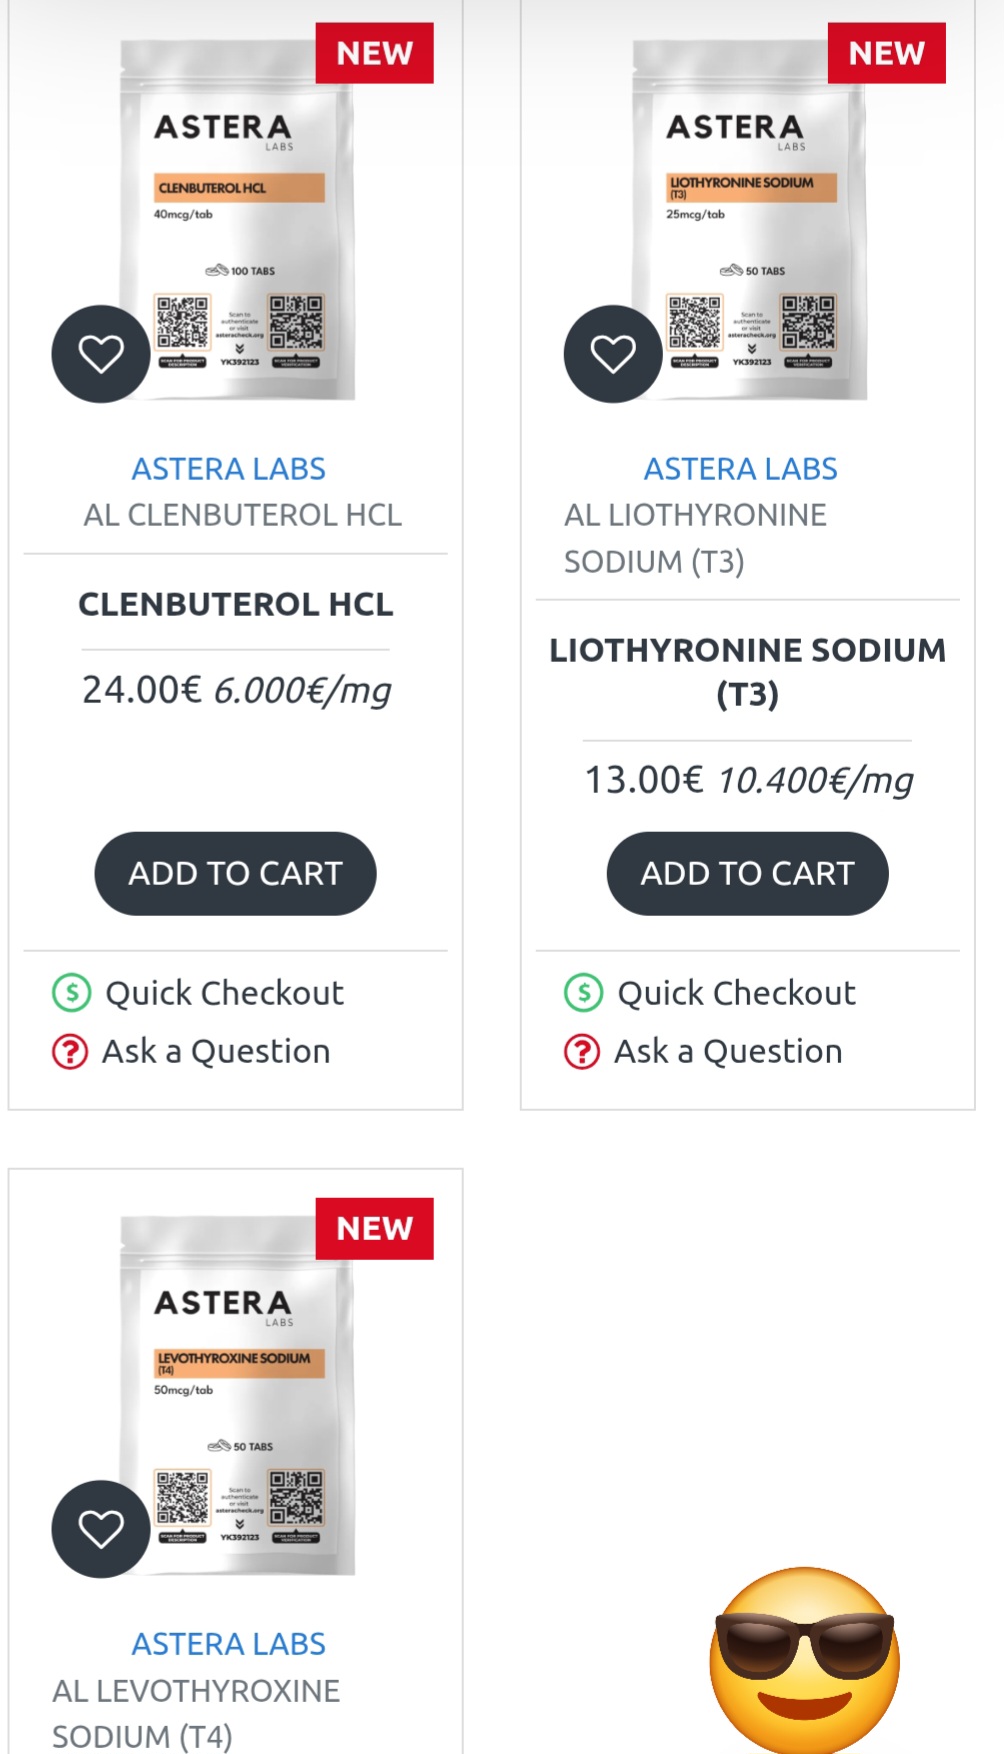Click NEW badge on Liothyronine Sodium product
The height and width of the screenshot is (1754, 1004).
[886, 53]
